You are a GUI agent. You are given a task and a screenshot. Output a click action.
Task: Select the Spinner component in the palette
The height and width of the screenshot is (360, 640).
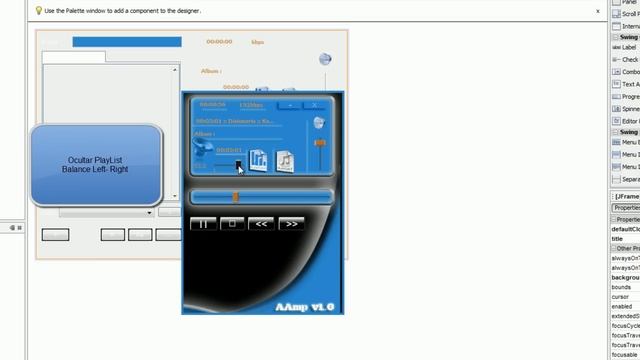pyautogui.click(x=625, y=109)
